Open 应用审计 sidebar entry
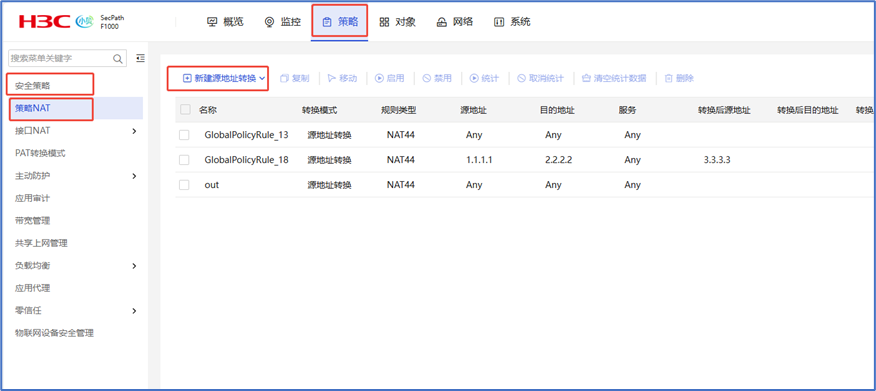The width and height of the screenshot is (876, 391). [32, 198]
